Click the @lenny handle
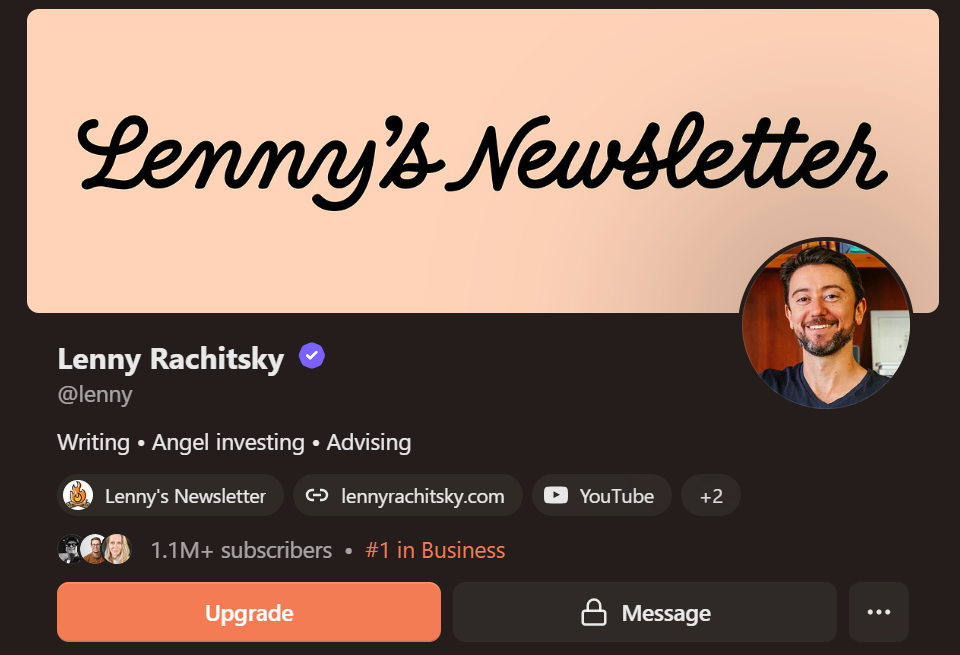 (95, 395)
